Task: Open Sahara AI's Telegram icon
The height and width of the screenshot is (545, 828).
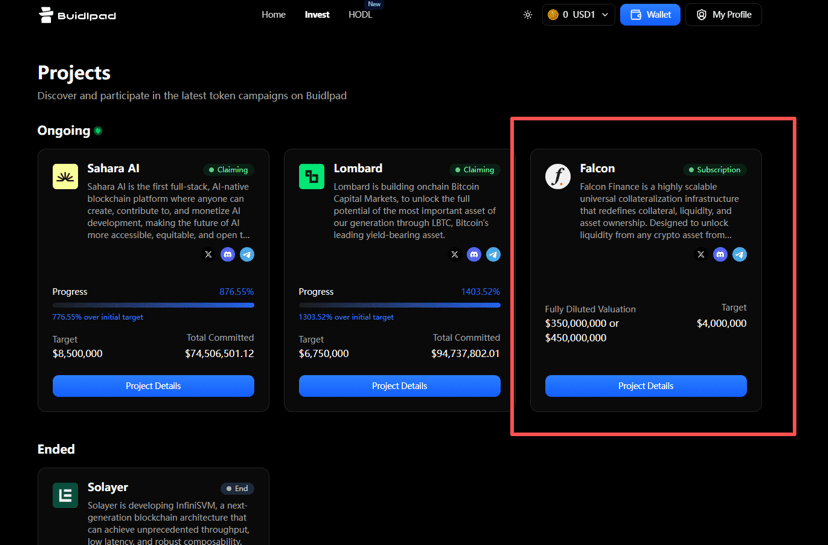Action: (247, 255)
